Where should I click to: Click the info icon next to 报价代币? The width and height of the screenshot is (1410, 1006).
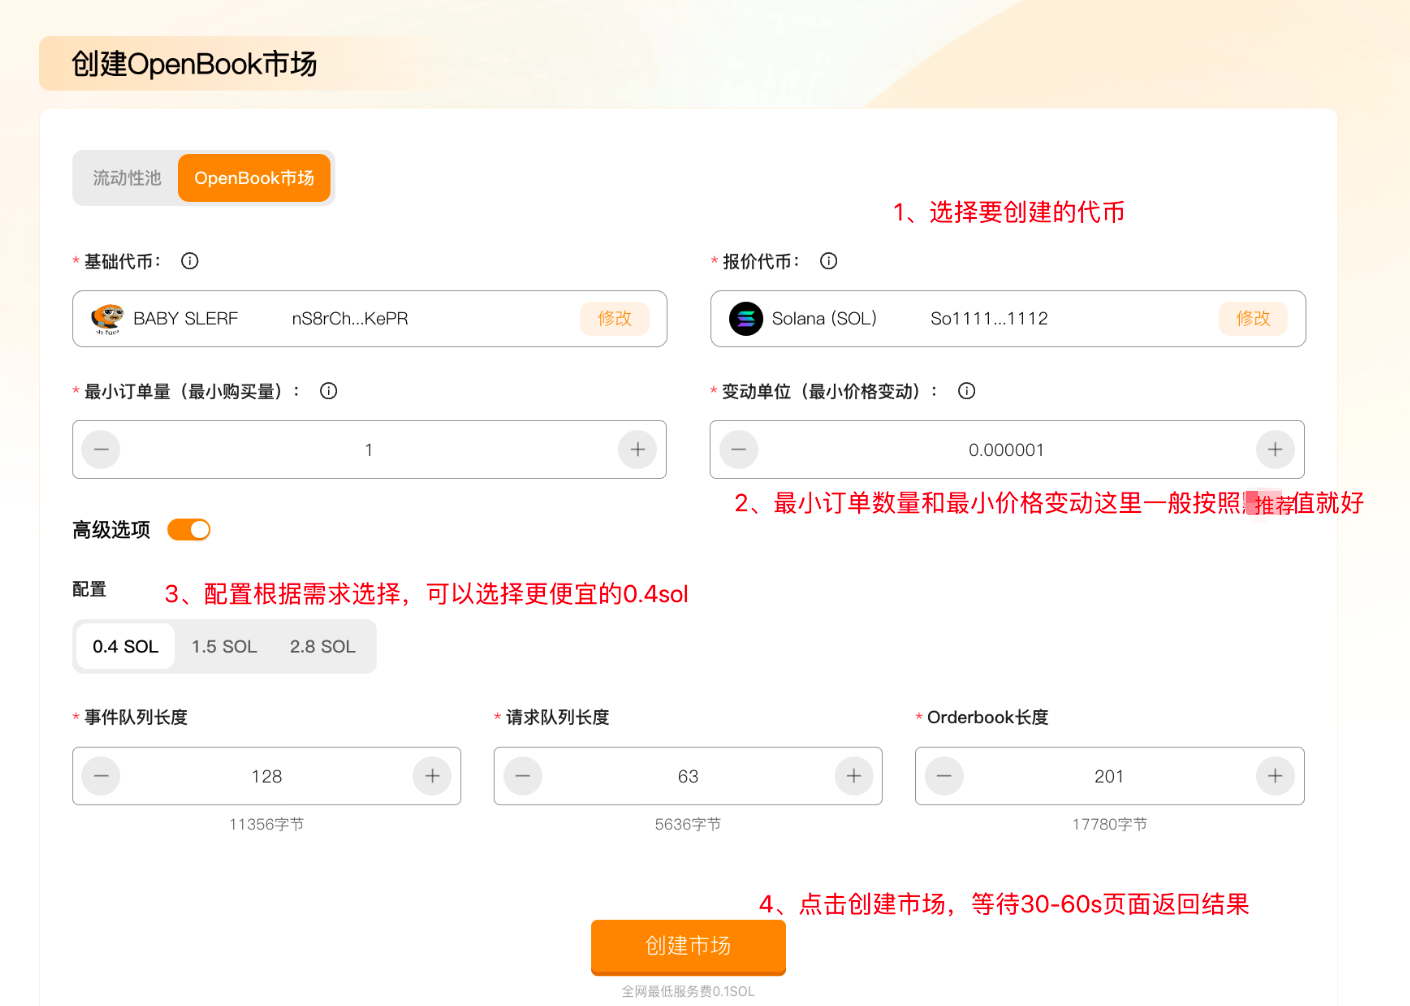tap(829, 261)
